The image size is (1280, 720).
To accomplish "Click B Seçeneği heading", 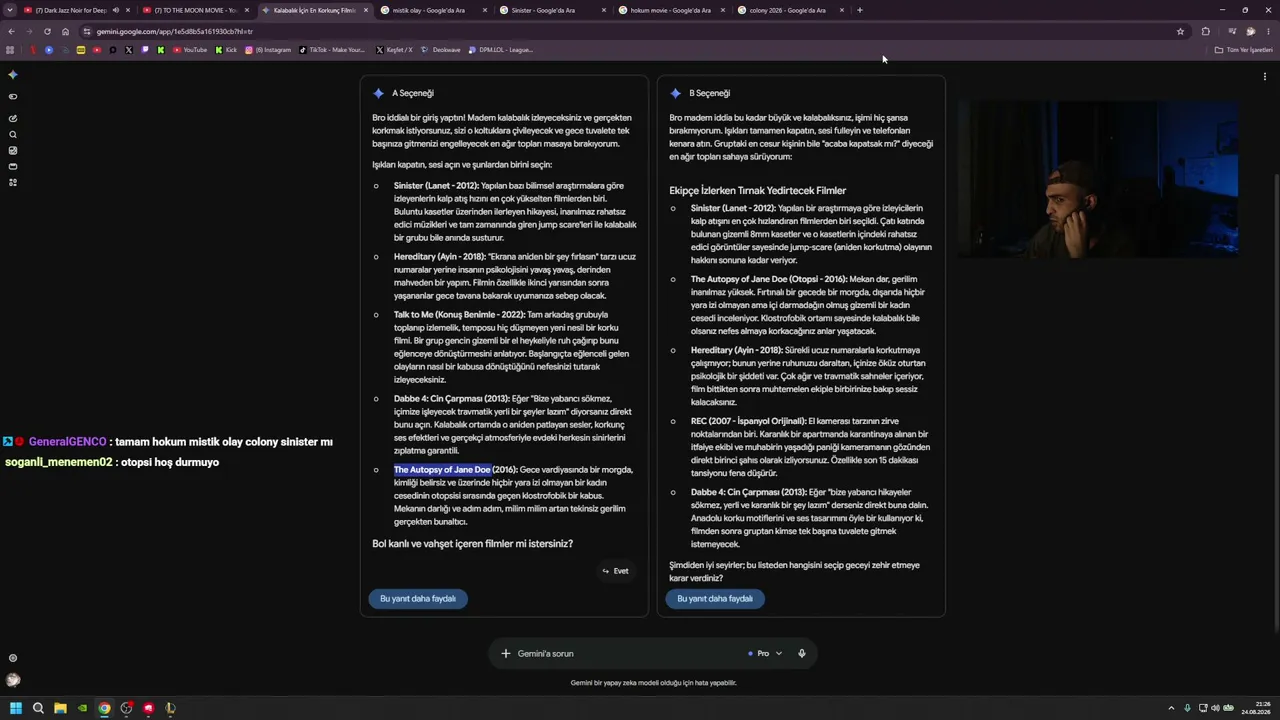I will (710, 93).
